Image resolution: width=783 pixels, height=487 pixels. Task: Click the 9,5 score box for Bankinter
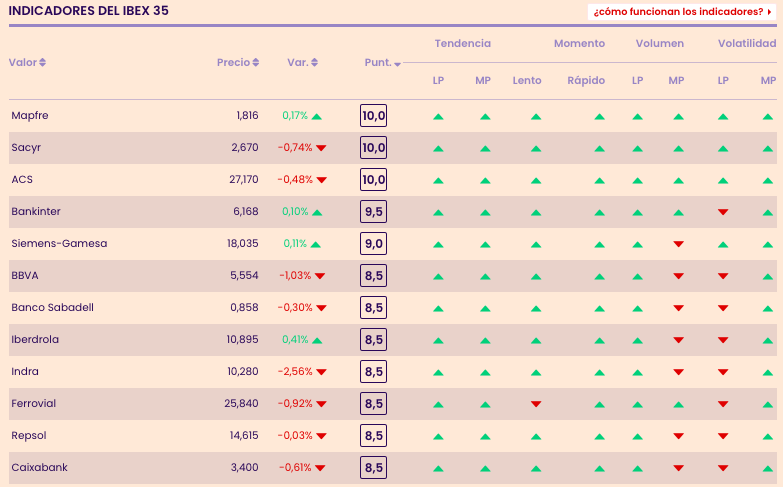[373, 212]
